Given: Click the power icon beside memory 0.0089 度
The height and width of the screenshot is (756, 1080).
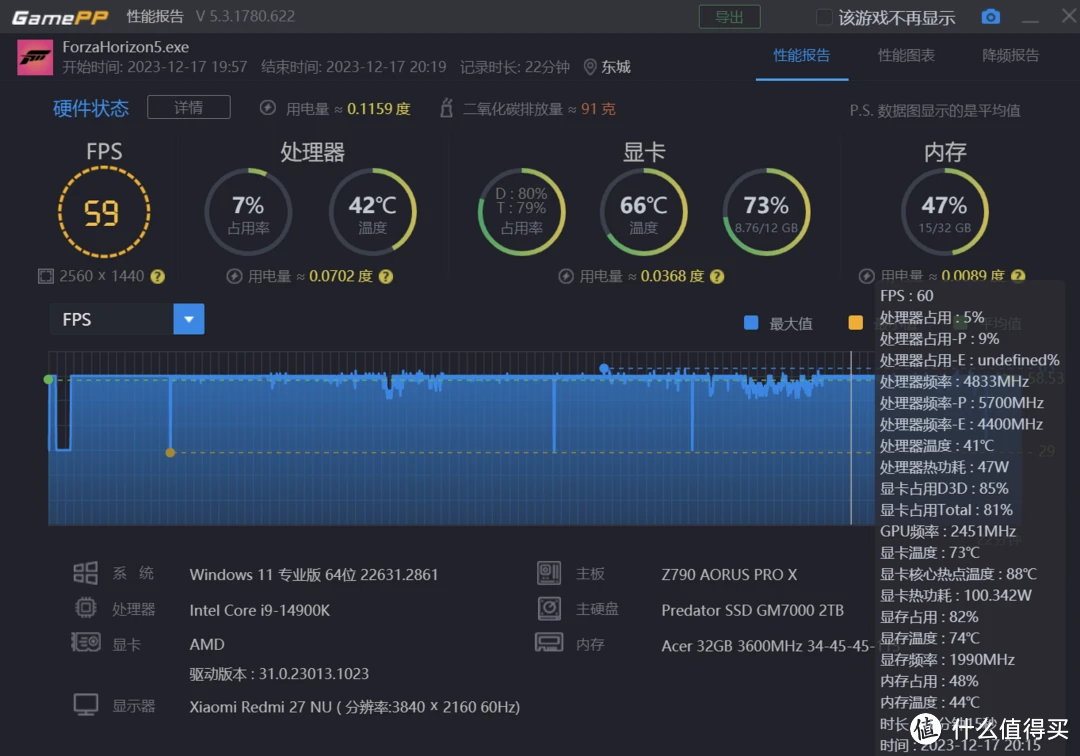Looking at the screenshot, I should coord(866,277).
